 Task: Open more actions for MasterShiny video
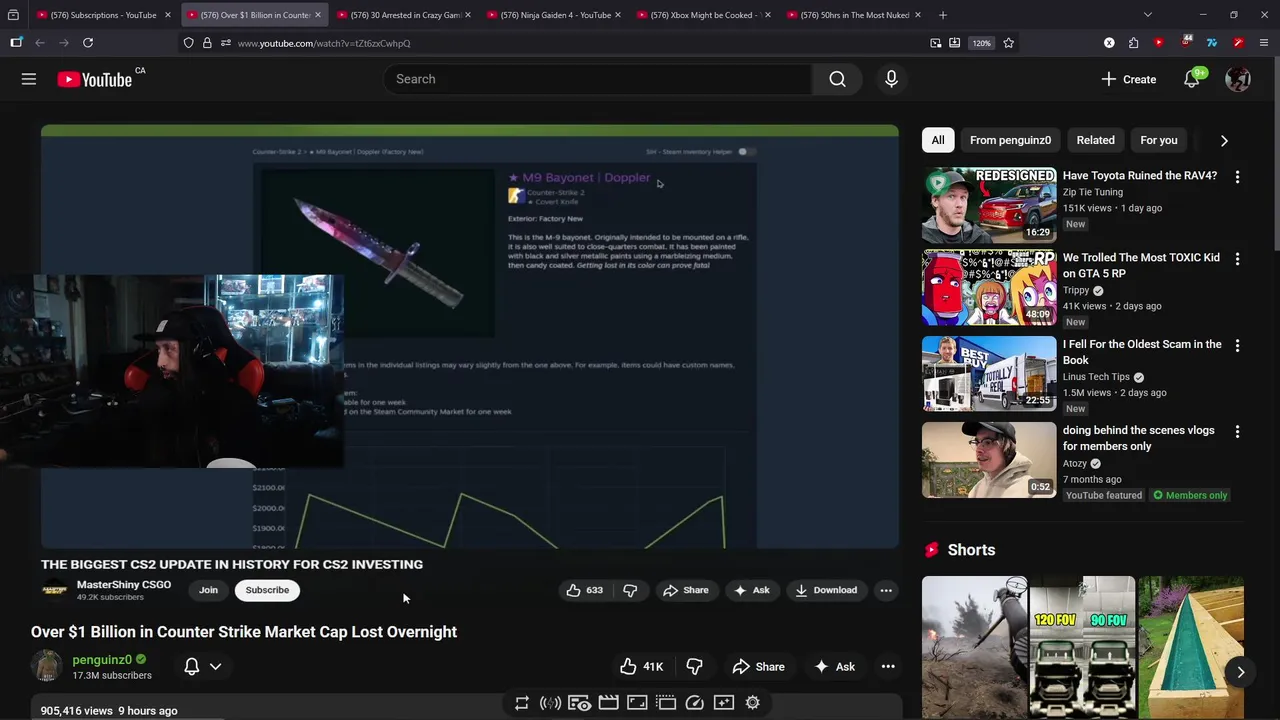point(886,590)
